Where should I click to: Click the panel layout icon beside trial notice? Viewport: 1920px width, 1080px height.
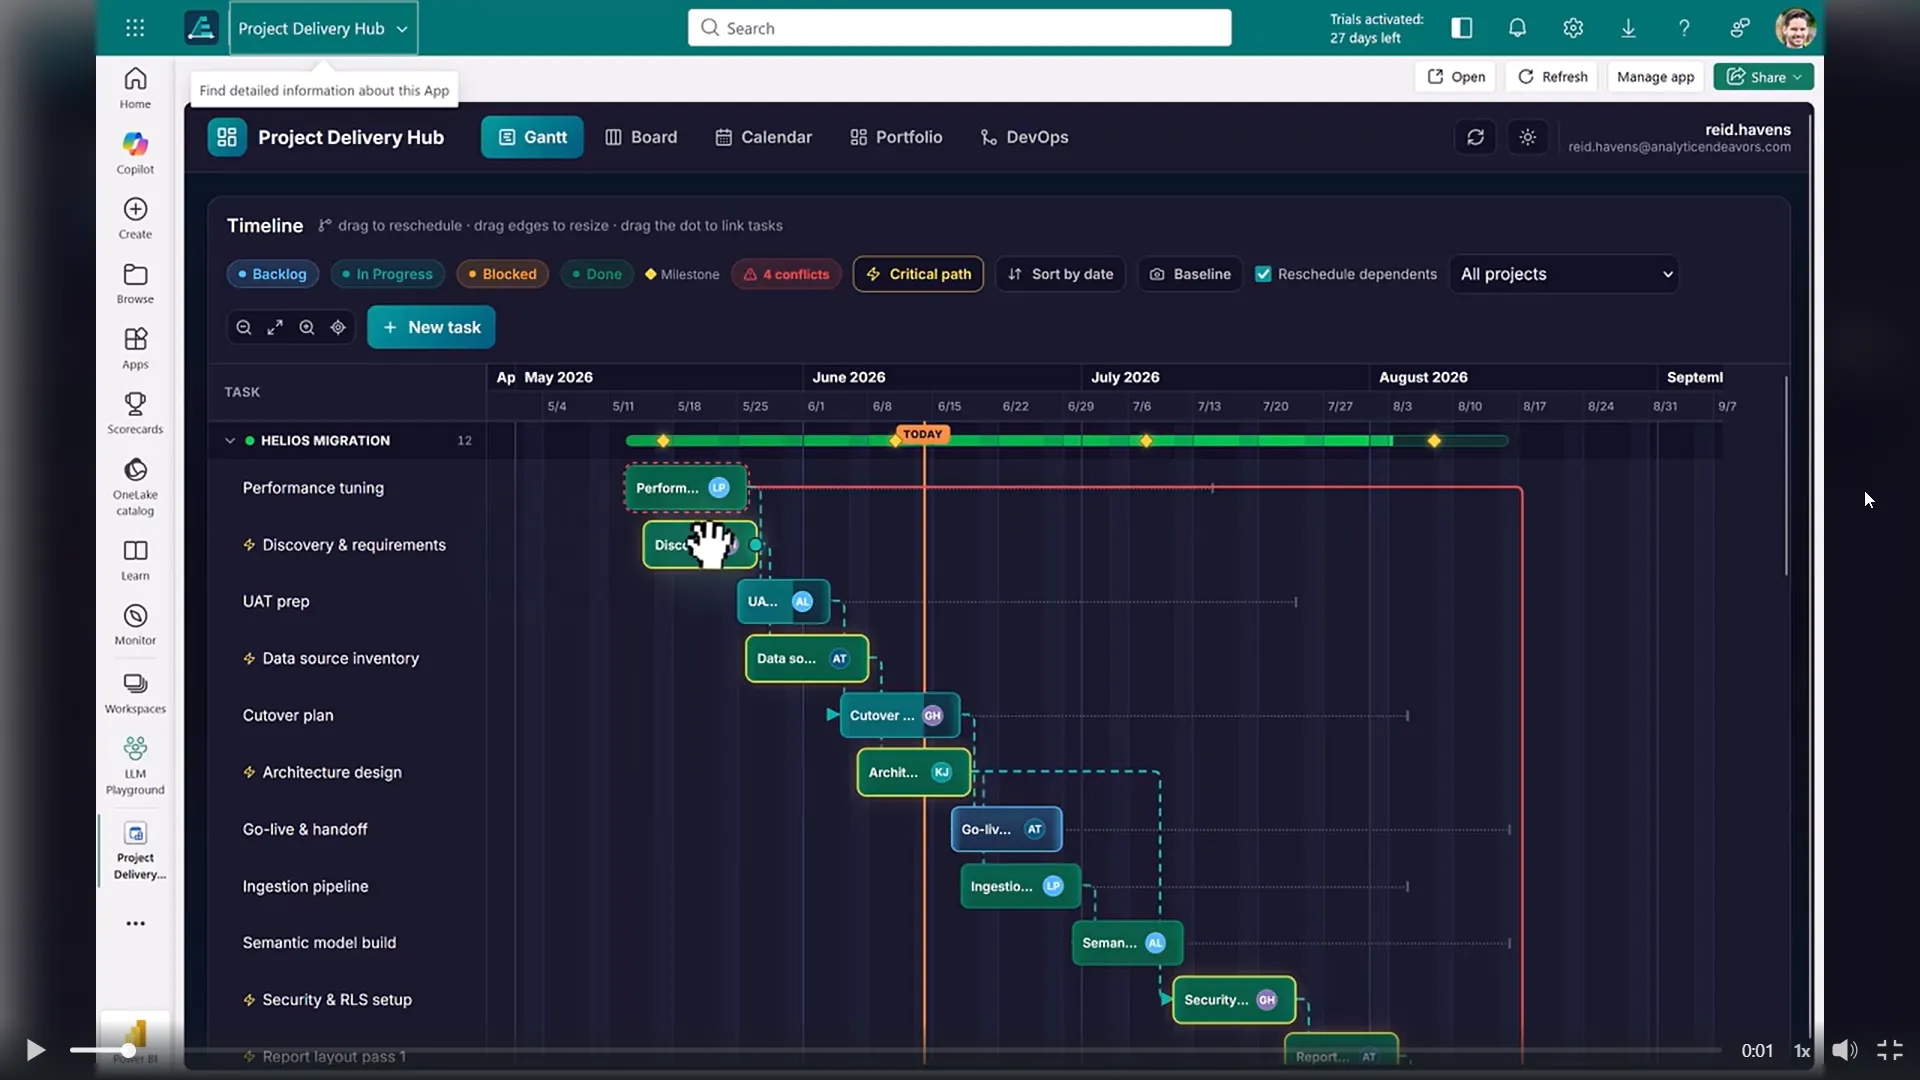[1461, 28]
